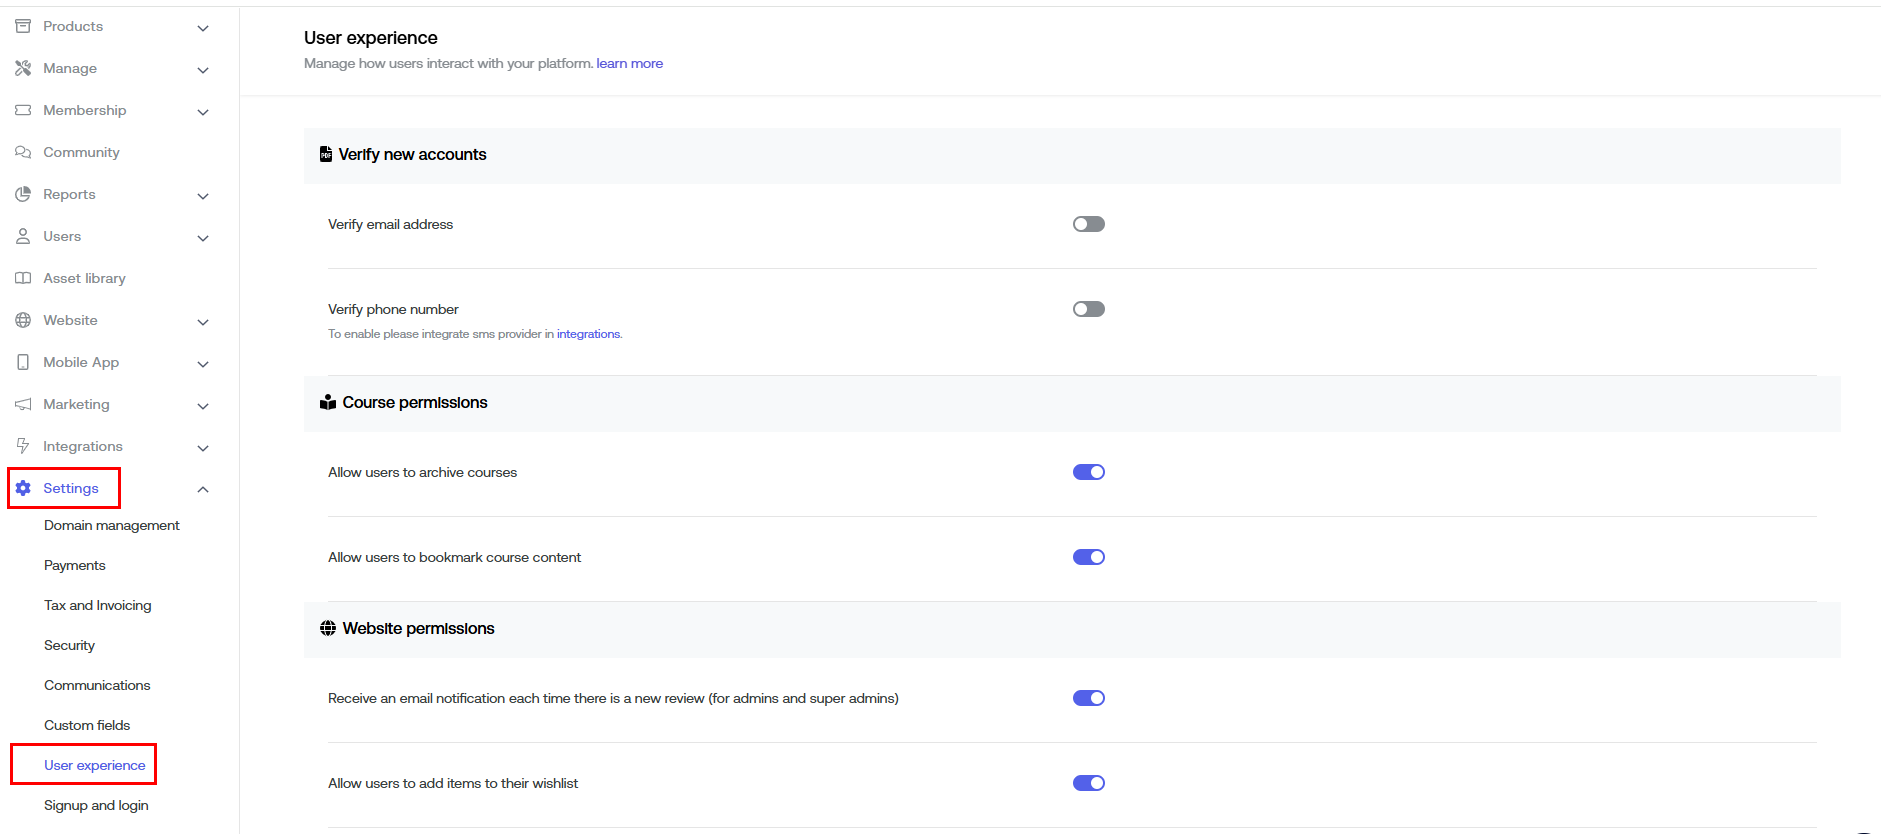Disable Allow users to archive courses
Screen dimensions: 1881x834
1088,472
